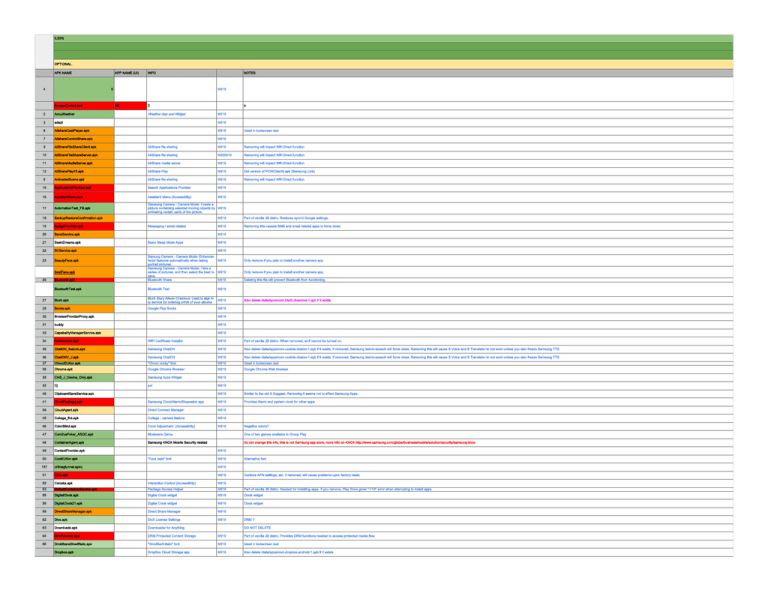
Task: Select the AllSharePlay15.apk cell
Action: 84,171
